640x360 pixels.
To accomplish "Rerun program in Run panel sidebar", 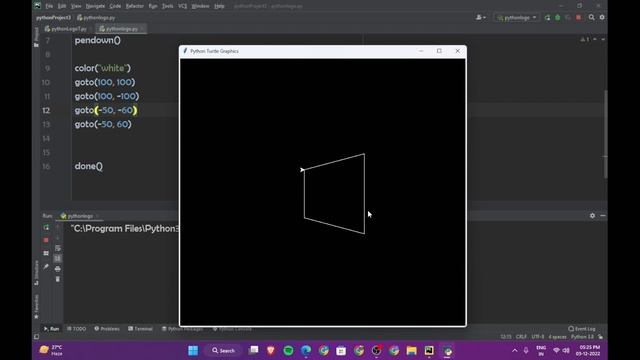I will coord(46,227).
